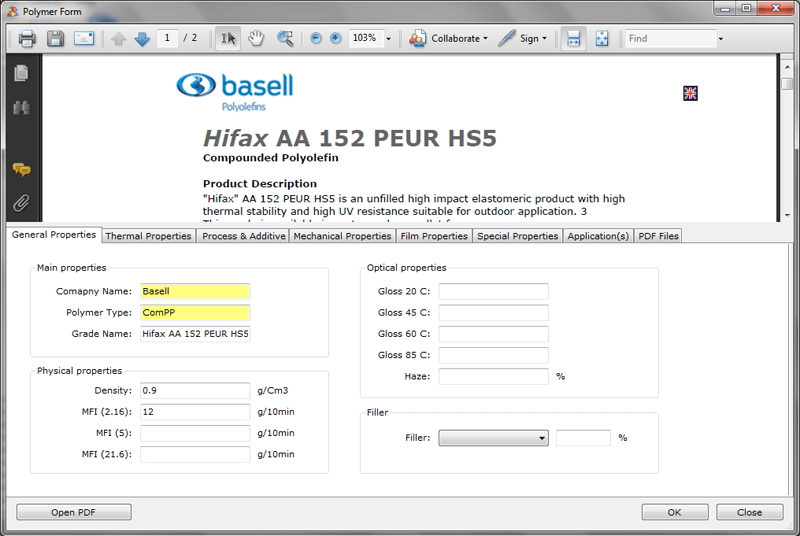Image resolution: width=800 pixels, height=536 pixels.
Task: Click the Gloss 45 C field
Action: click(x=493, y=313)
